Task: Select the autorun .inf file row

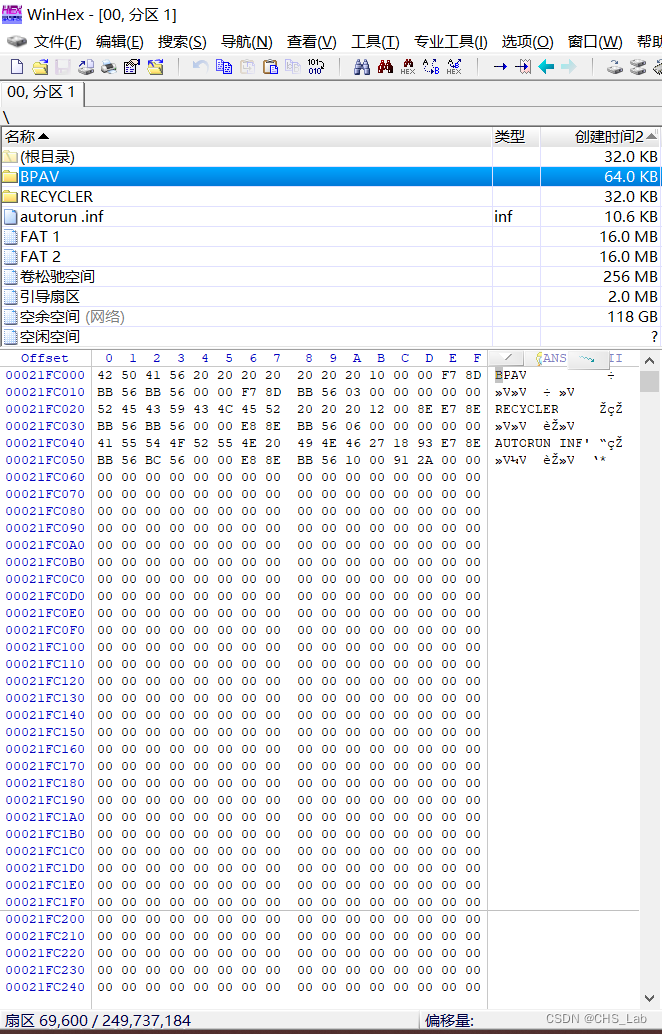Action: (x=330, y=216)
